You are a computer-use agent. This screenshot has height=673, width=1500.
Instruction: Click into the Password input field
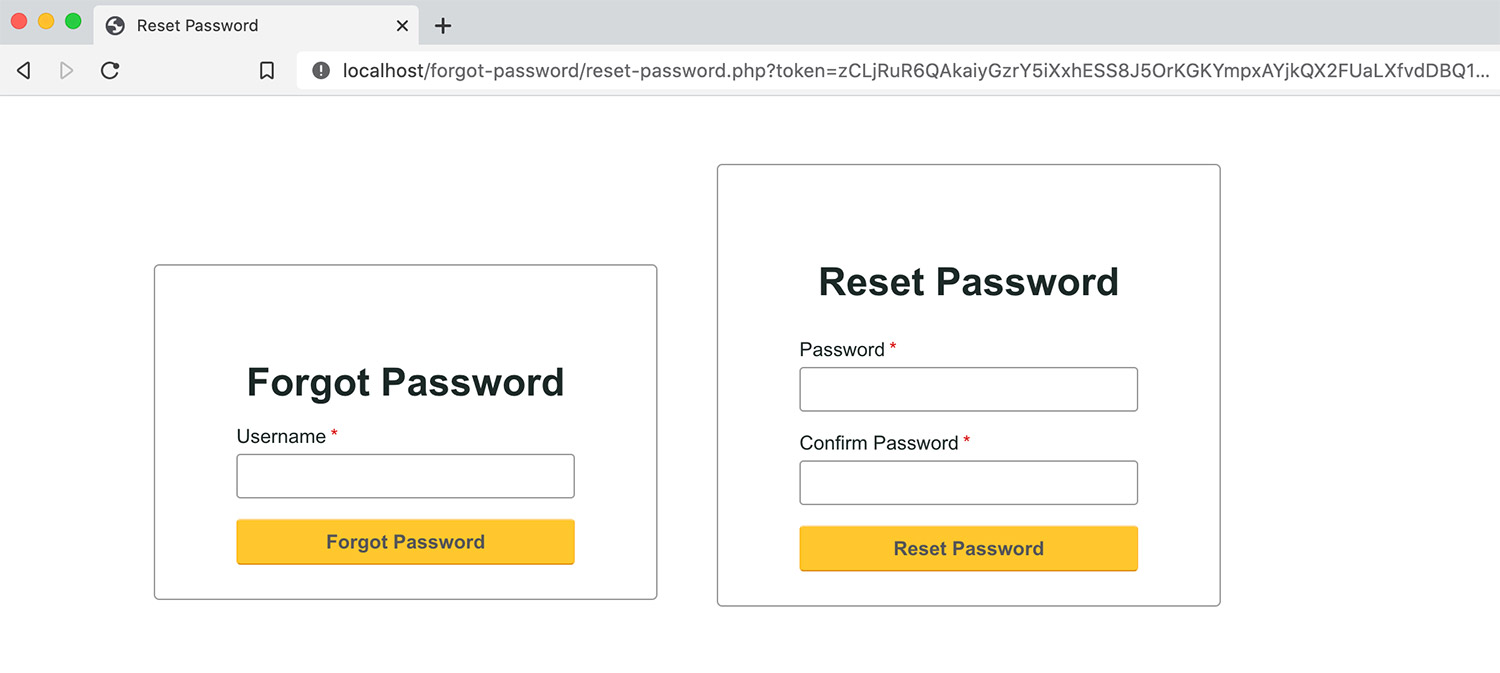pos(968,389)
